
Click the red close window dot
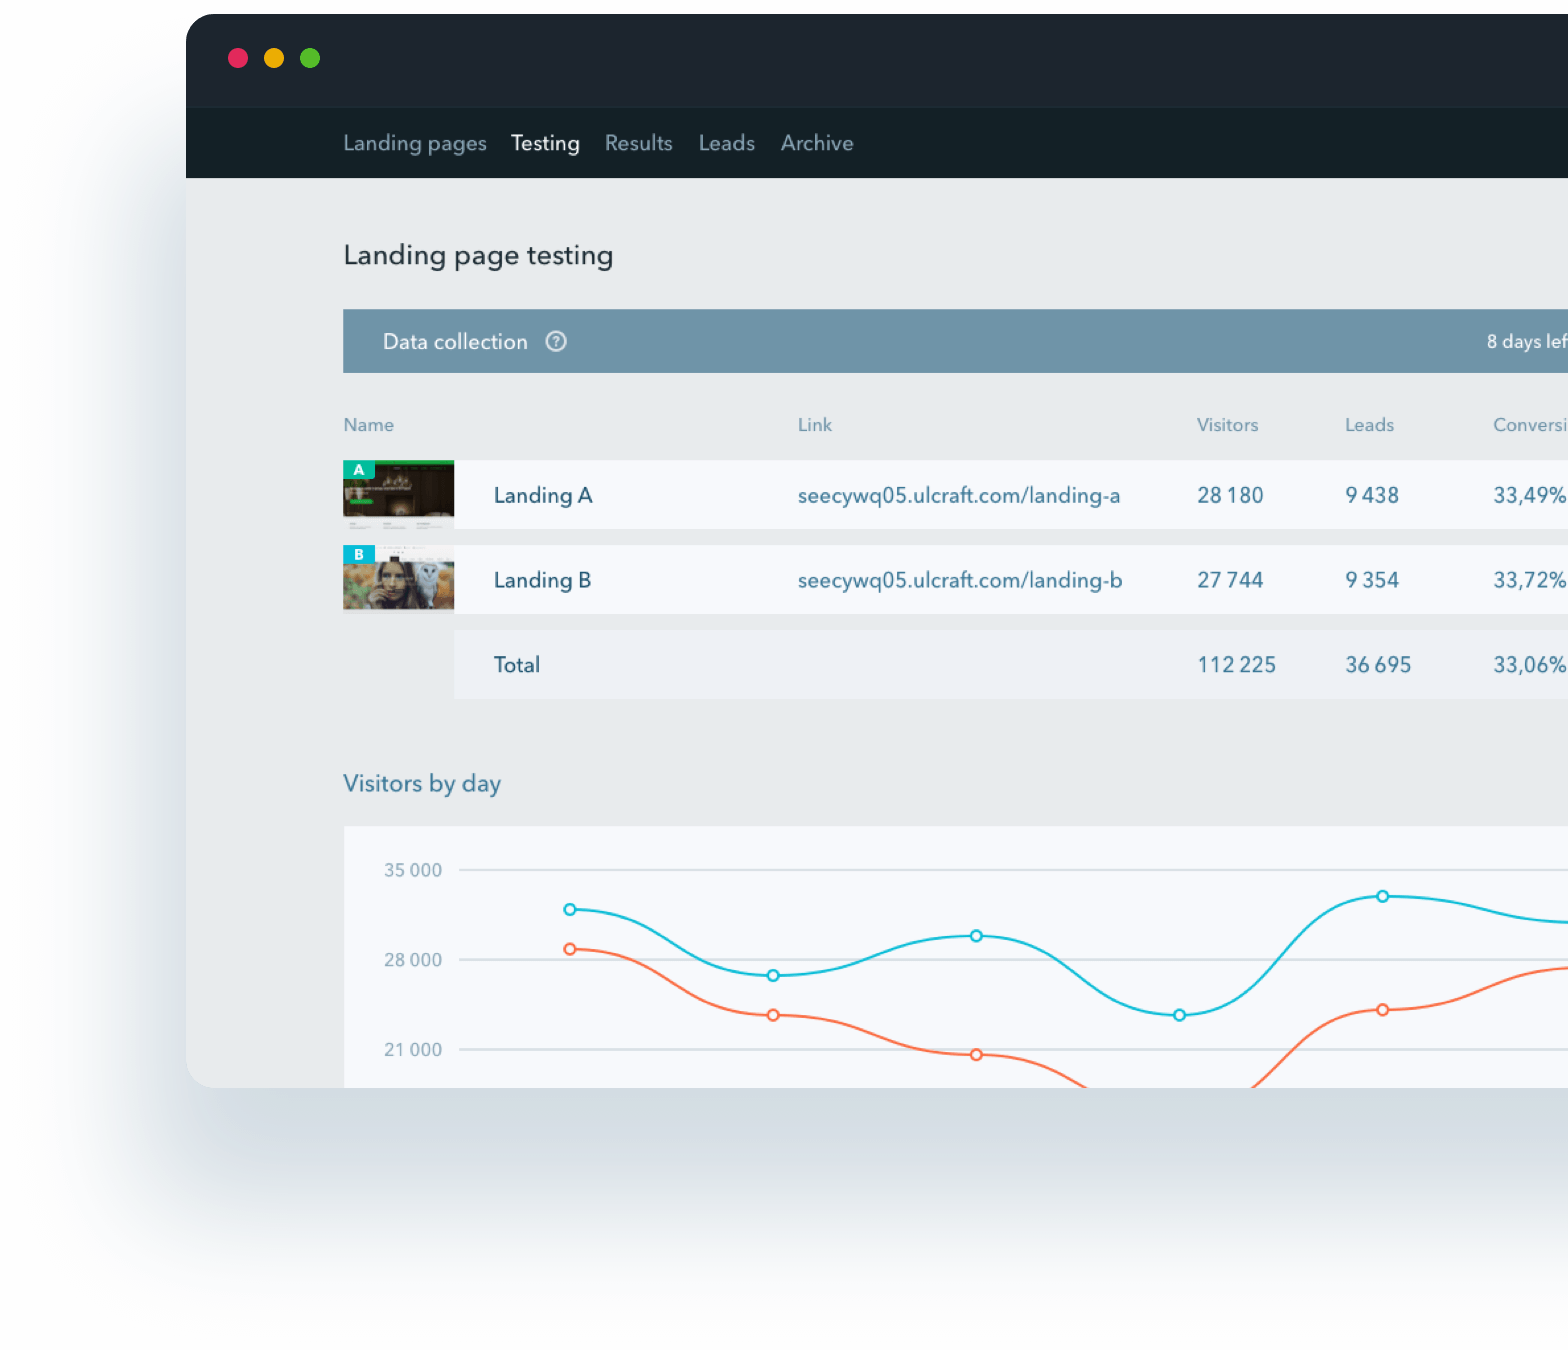click(238, 58)
